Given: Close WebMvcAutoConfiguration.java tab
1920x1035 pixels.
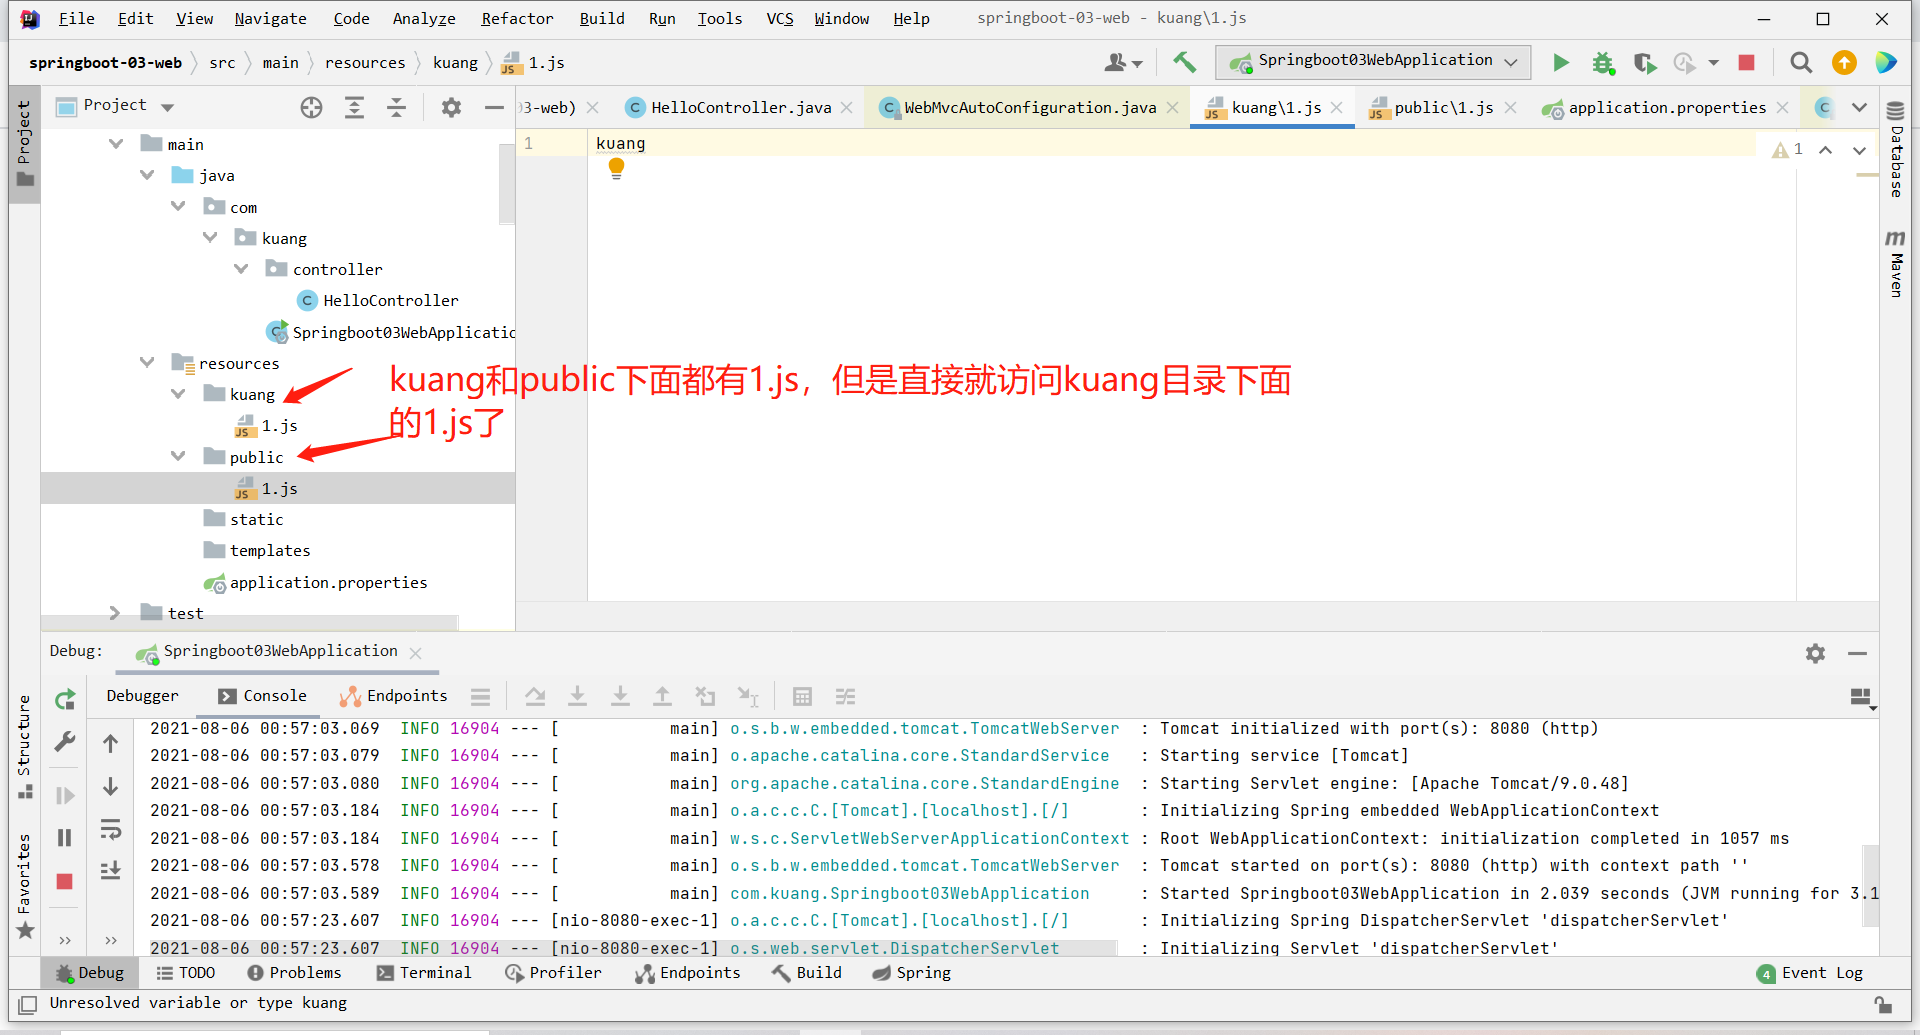Looking at the screenshot, I should point(1173,108).
